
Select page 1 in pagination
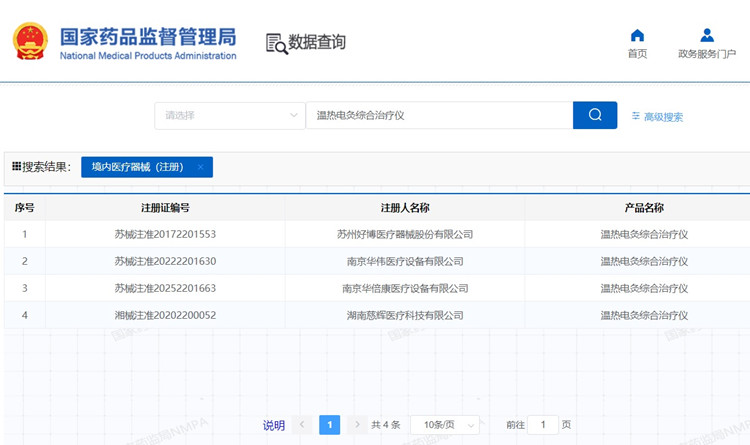point(329,425)
